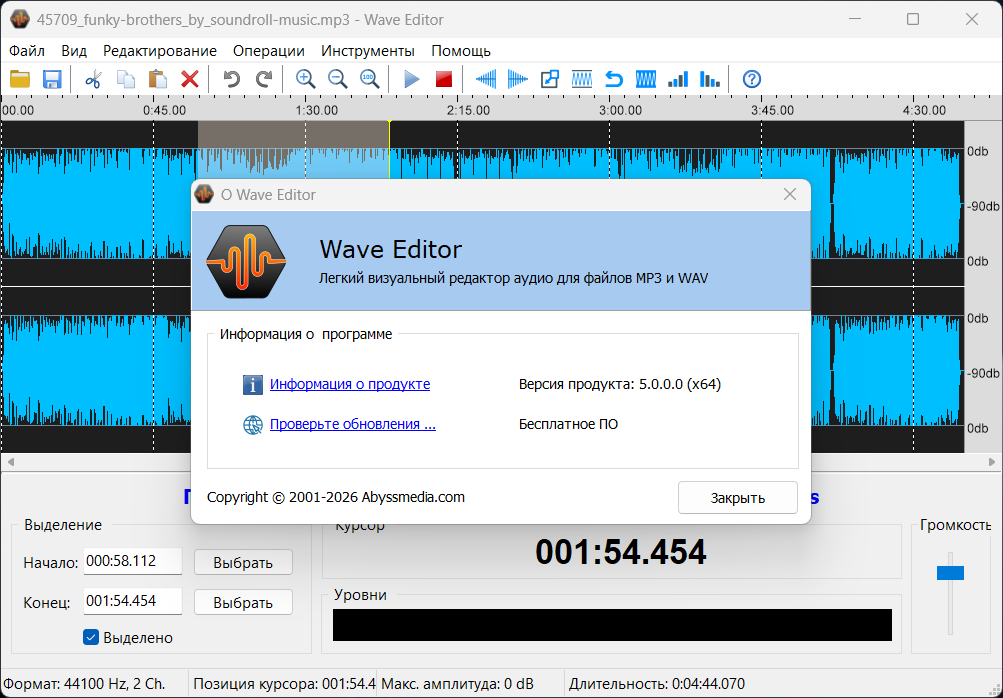
Task: Click the rising bars toolbar icon
Action: click(678, 79)
